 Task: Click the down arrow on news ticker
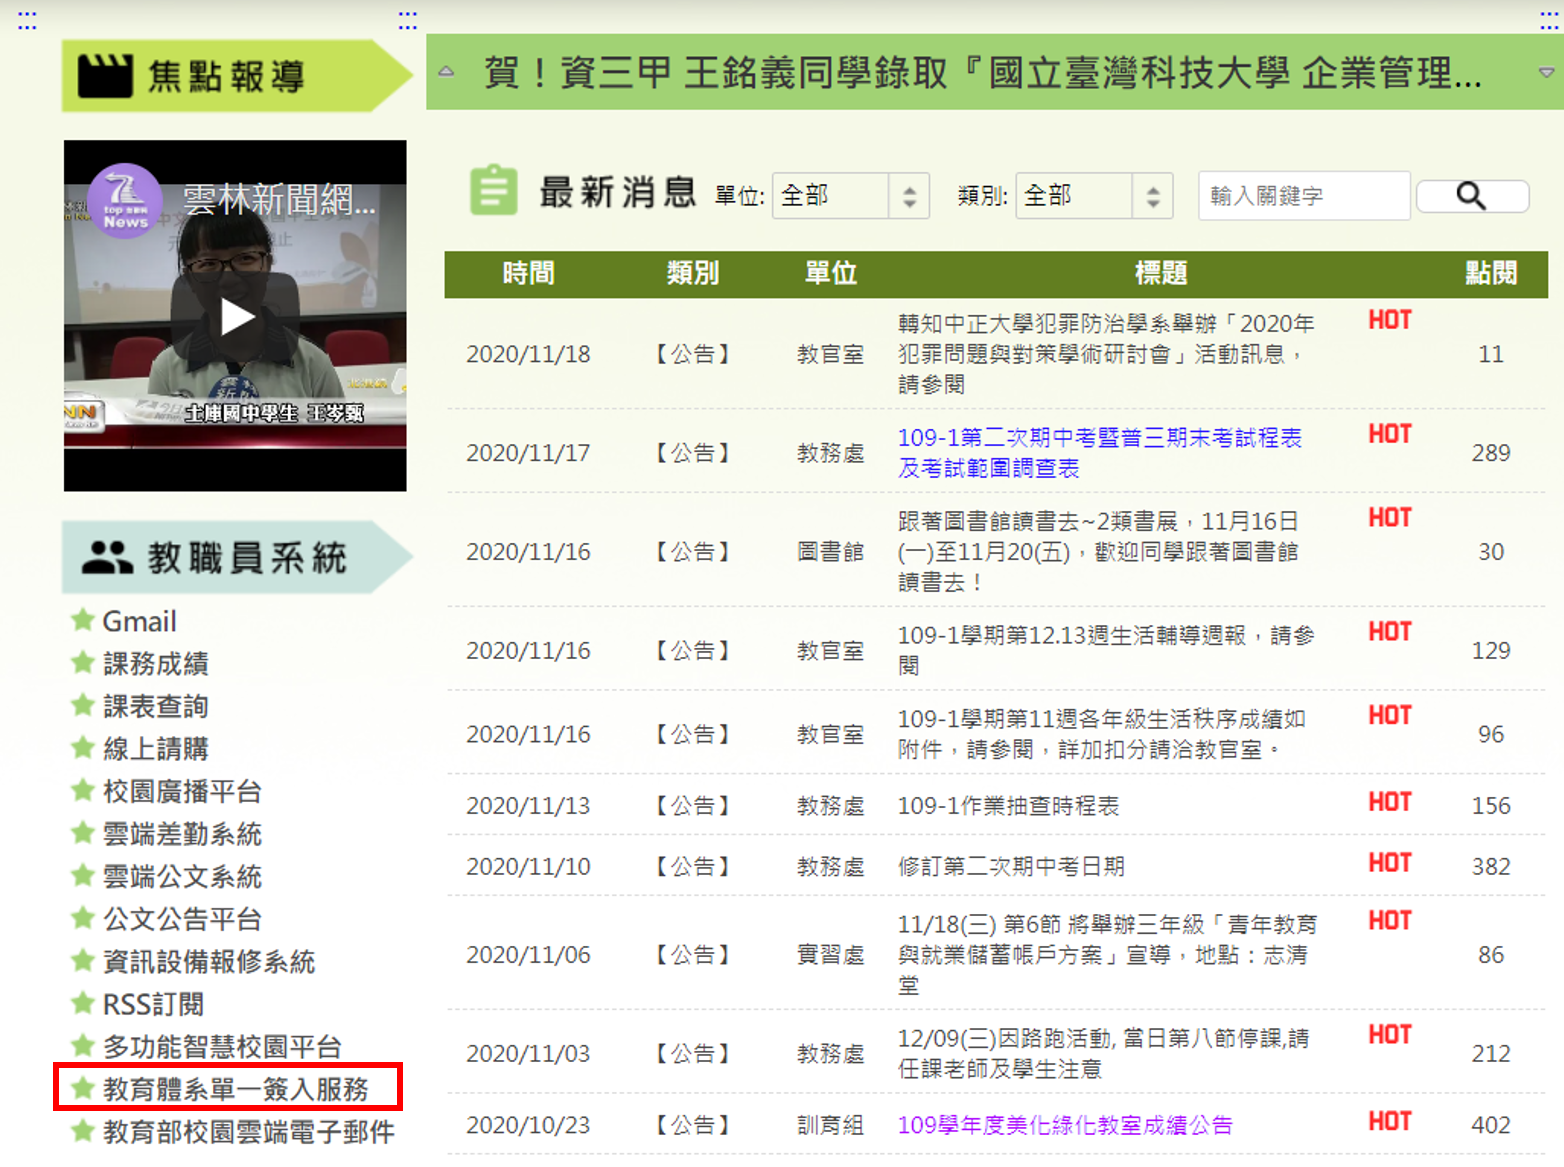pyautogui.click(x=1546, y=72)
